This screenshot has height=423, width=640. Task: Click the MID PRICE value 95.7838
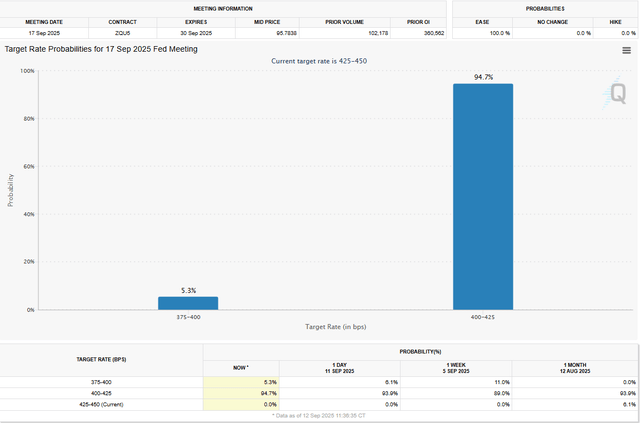[x=287, y=33]
